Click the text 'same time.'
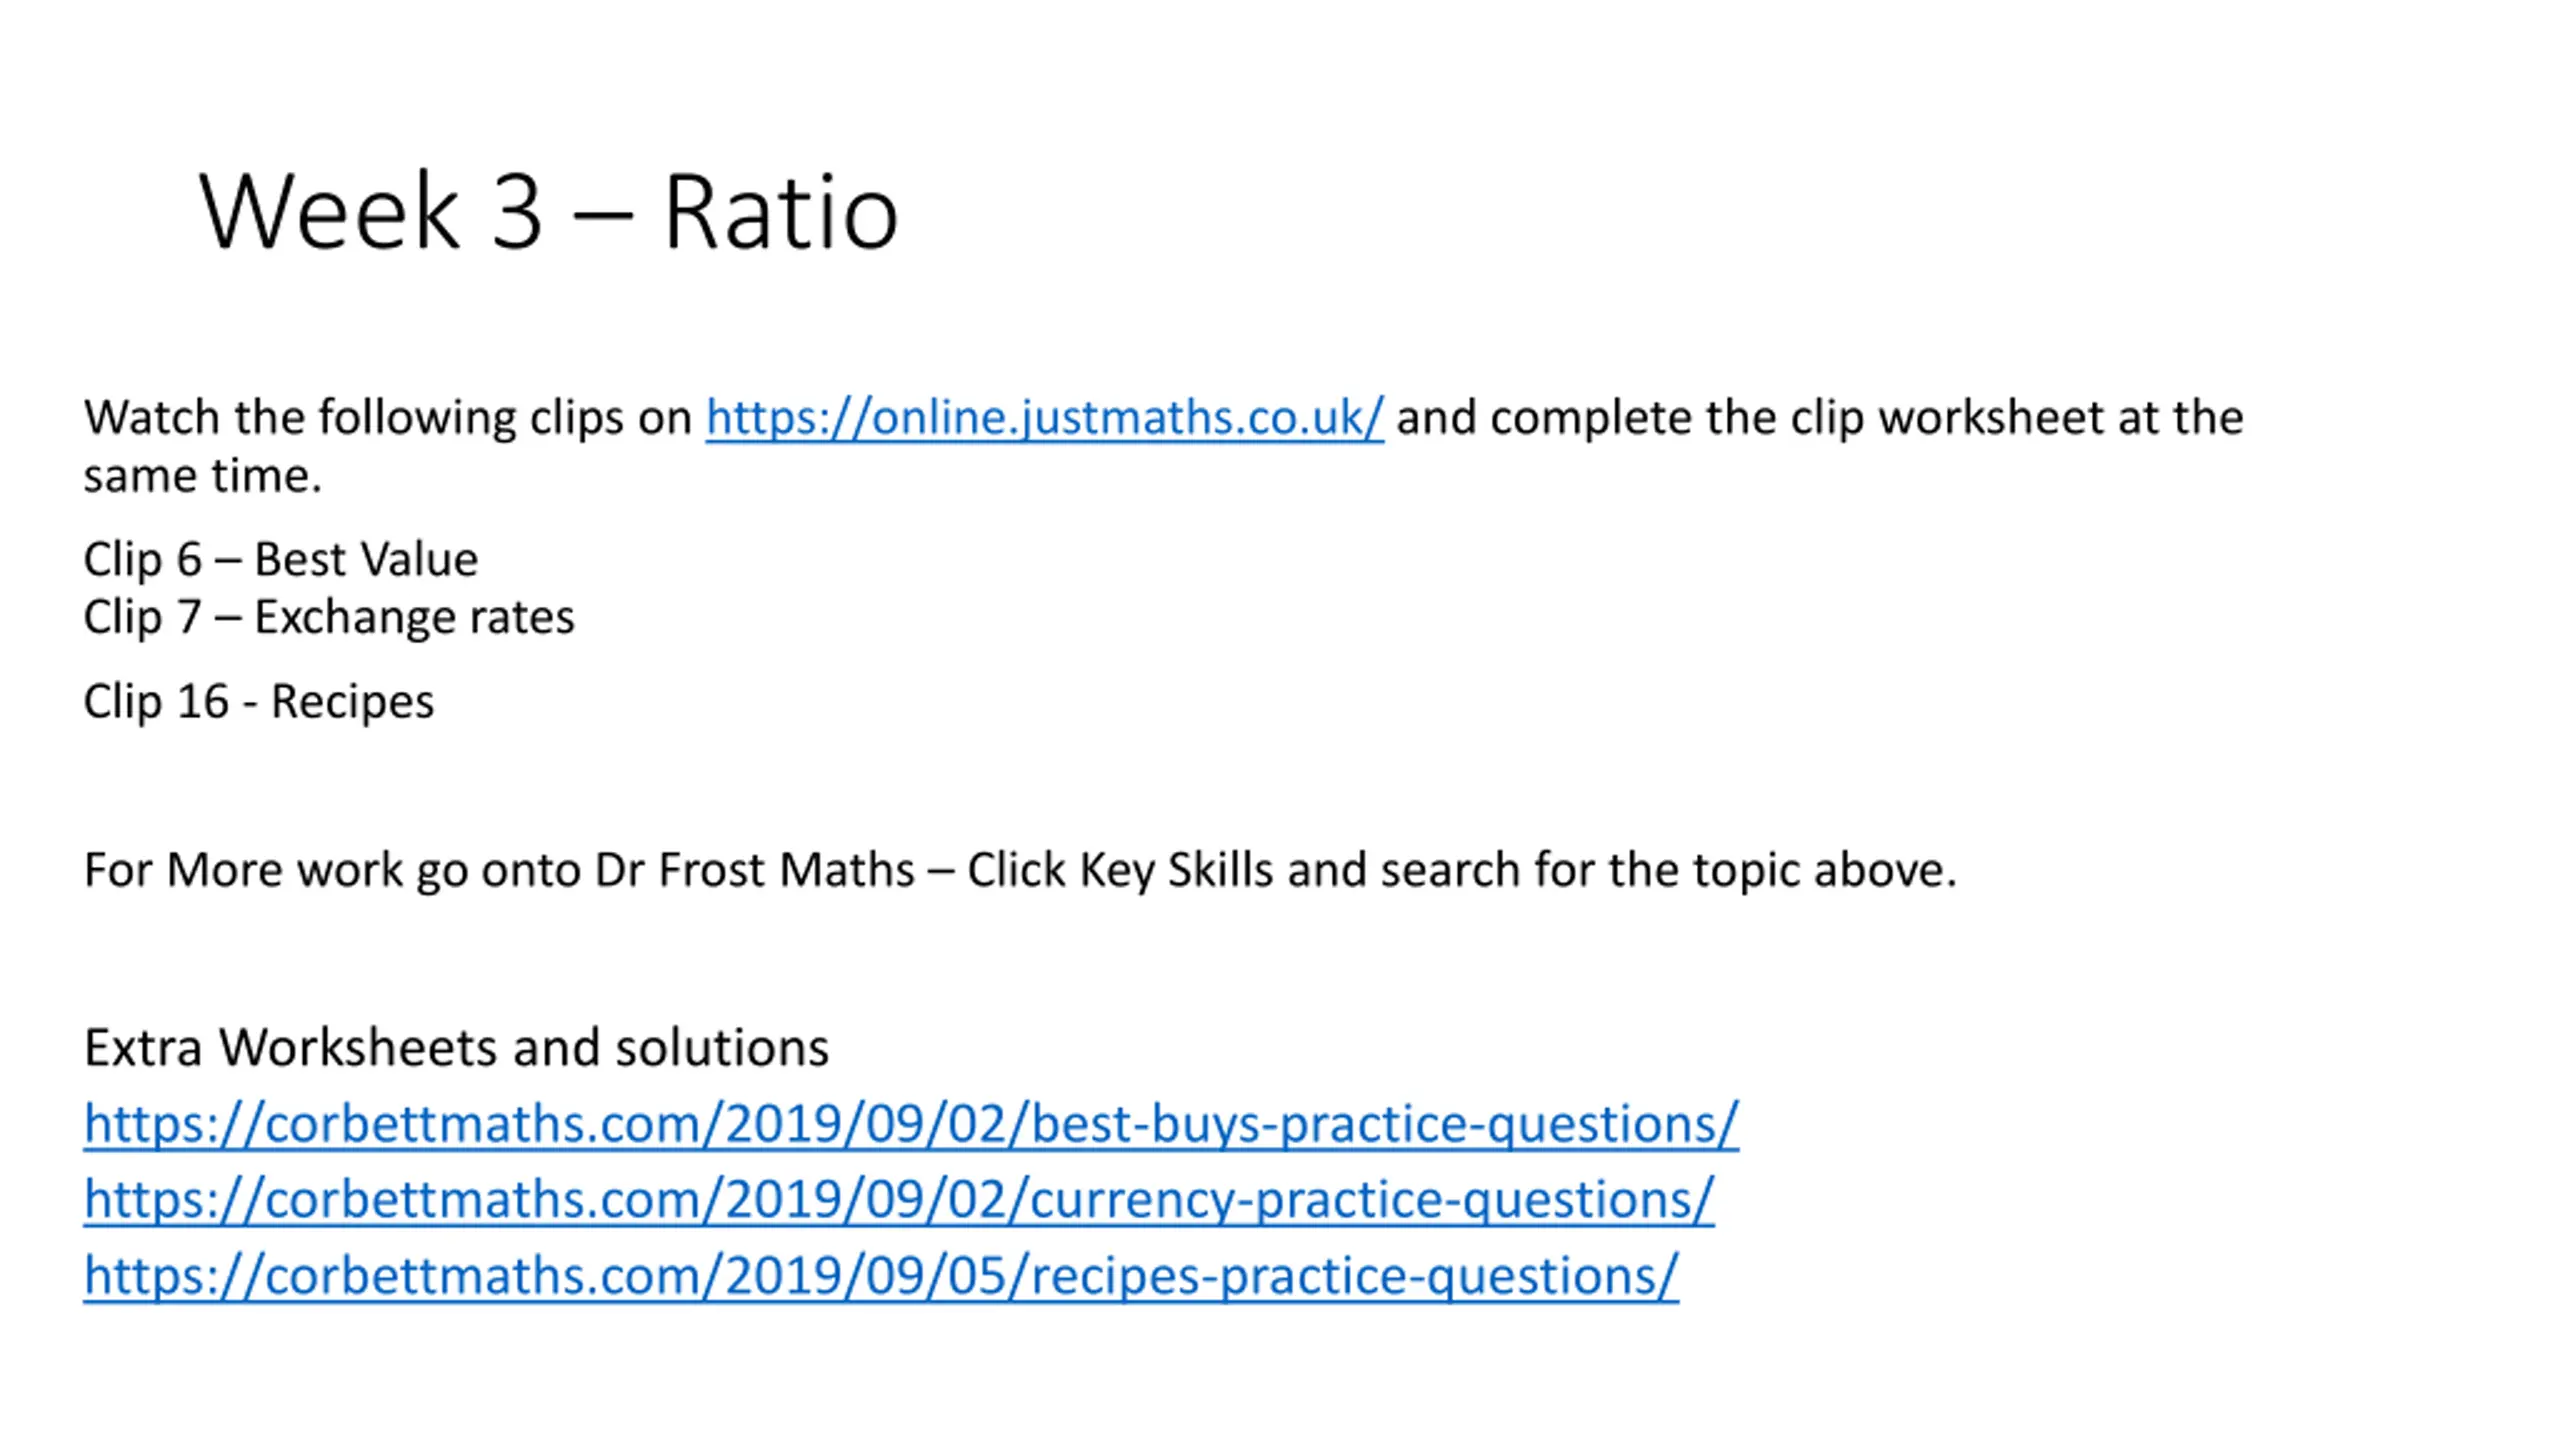Screen dimensions: 2560x1440 pyautogui.click(x=202, y=476)
